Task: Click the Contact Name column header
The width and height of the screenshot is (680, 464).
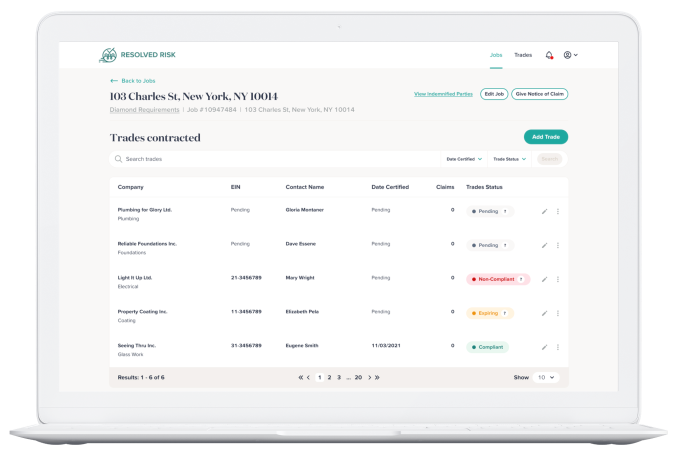Action: pyautogui.click(x=305, y=187)
